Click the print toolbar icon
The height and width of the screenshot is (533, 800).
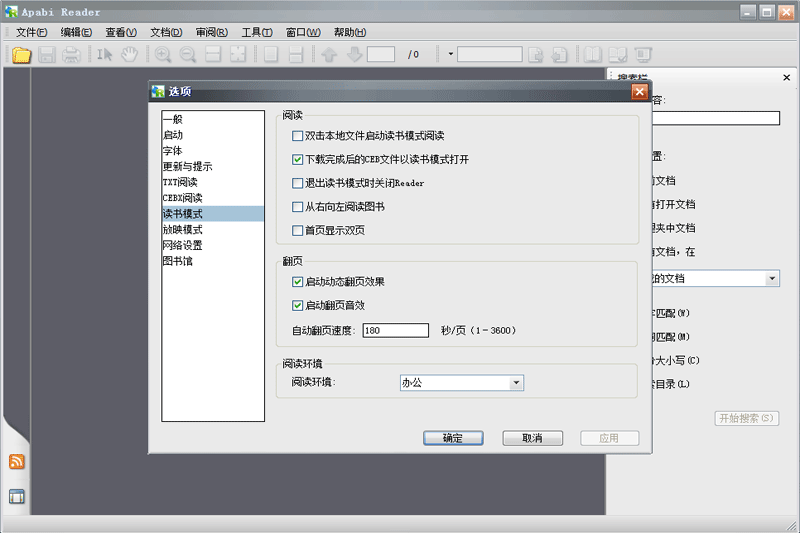[x=71, y=55]
